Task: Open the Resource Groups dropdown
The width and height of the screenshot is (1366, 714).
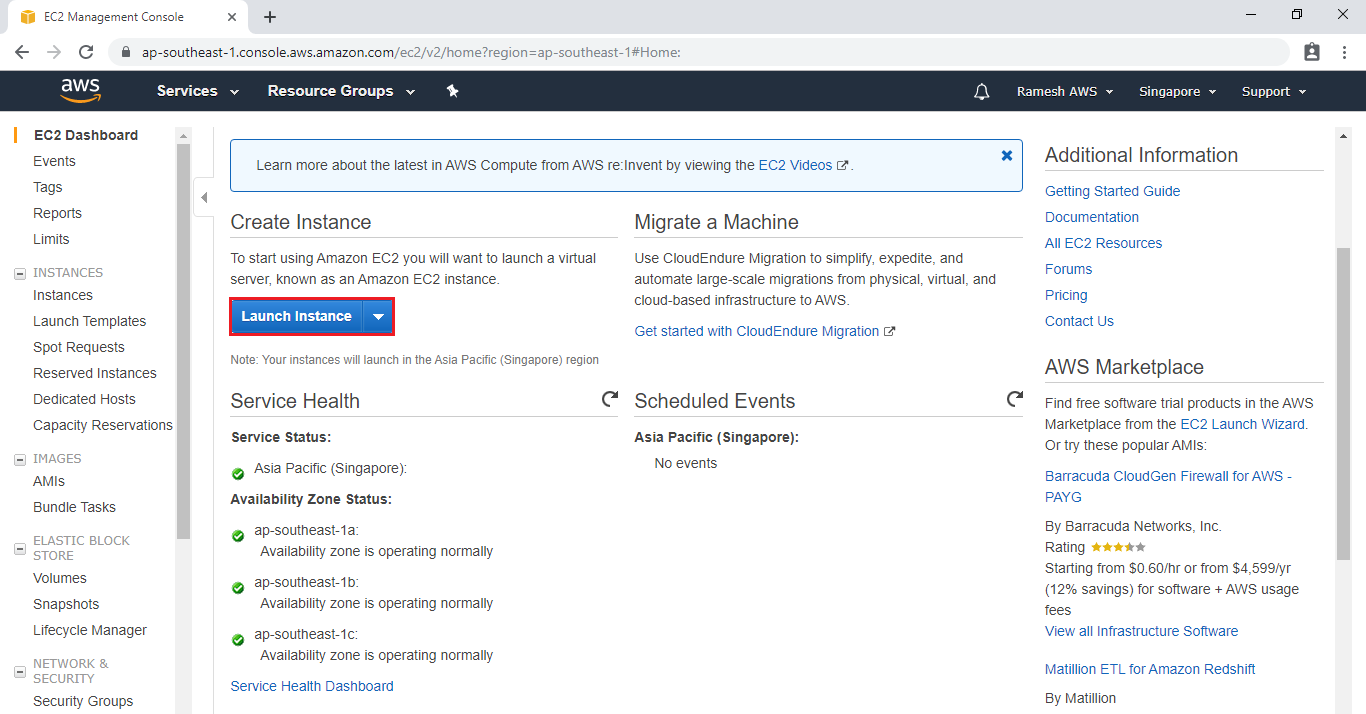Action: tap(342, 91)
